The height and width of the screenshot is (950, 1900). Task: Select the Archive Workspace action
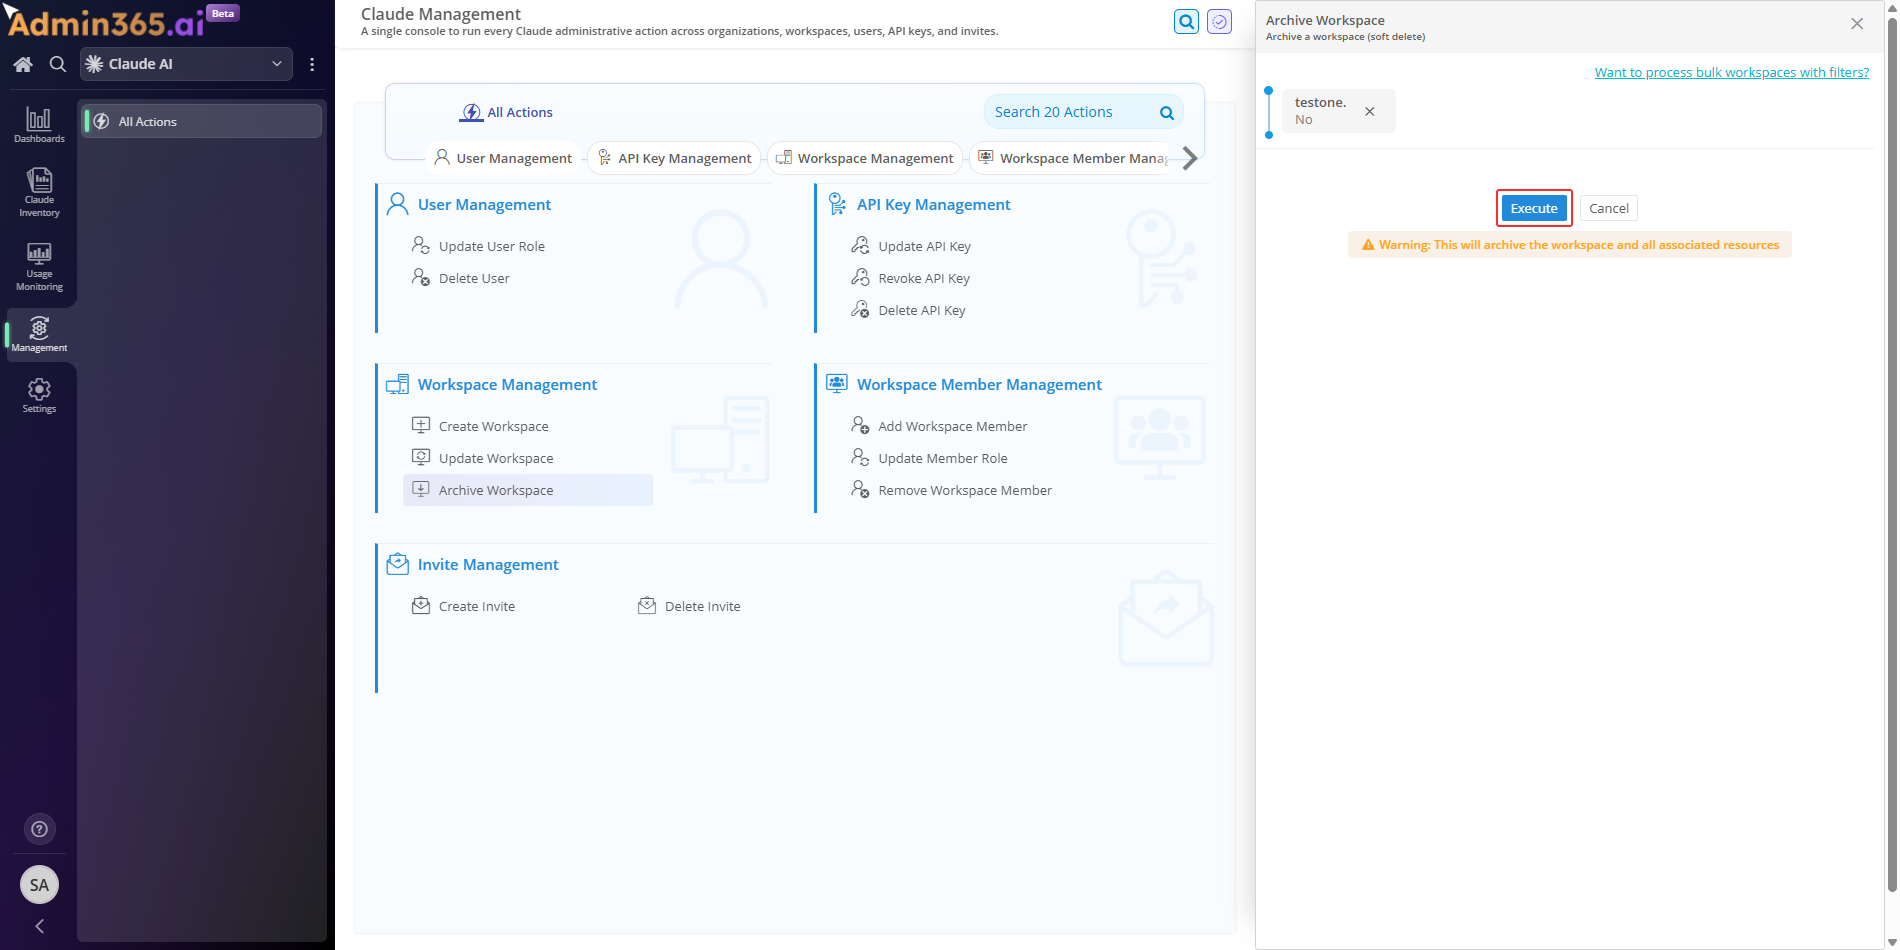pyautogui.click(x=528, y=490)
